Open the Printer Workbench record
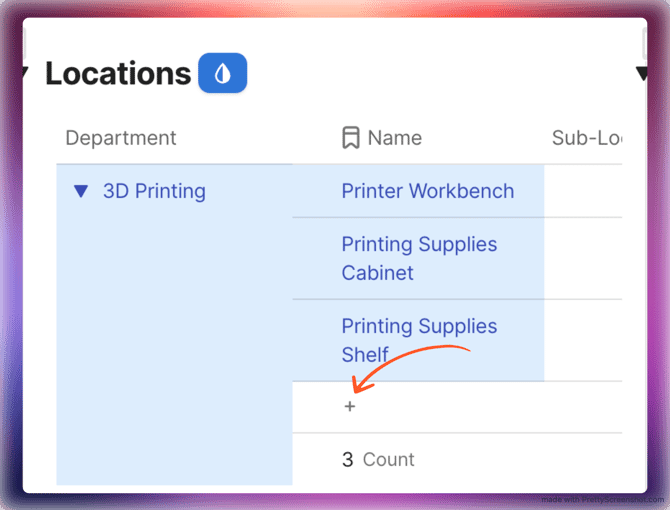 pyautogui.click(x=428, y=191)
